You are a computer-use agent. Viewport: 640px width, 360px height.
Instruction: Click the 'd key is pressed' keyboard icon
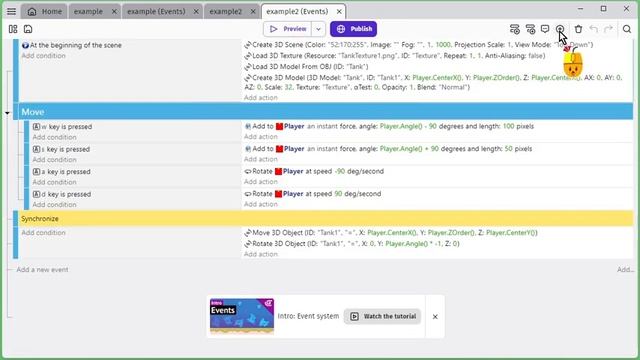[x=36, y=194]
